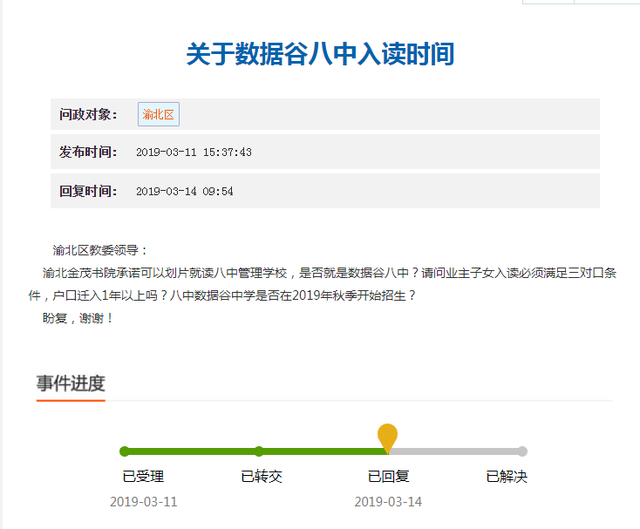Select reply time 2019-03-14 09:54
Screen dimensions: 640x529
coord(184,191)
